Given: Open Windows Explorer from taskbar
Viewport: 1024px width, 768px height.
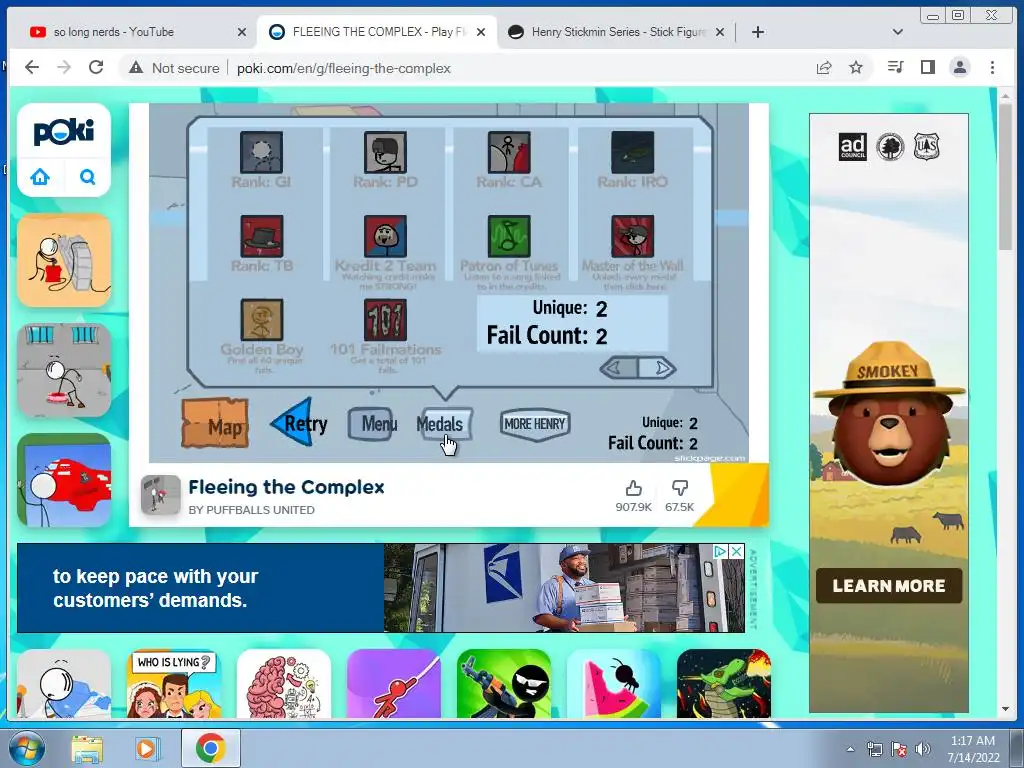Looking at the screenshot, I should click(87, 748).
